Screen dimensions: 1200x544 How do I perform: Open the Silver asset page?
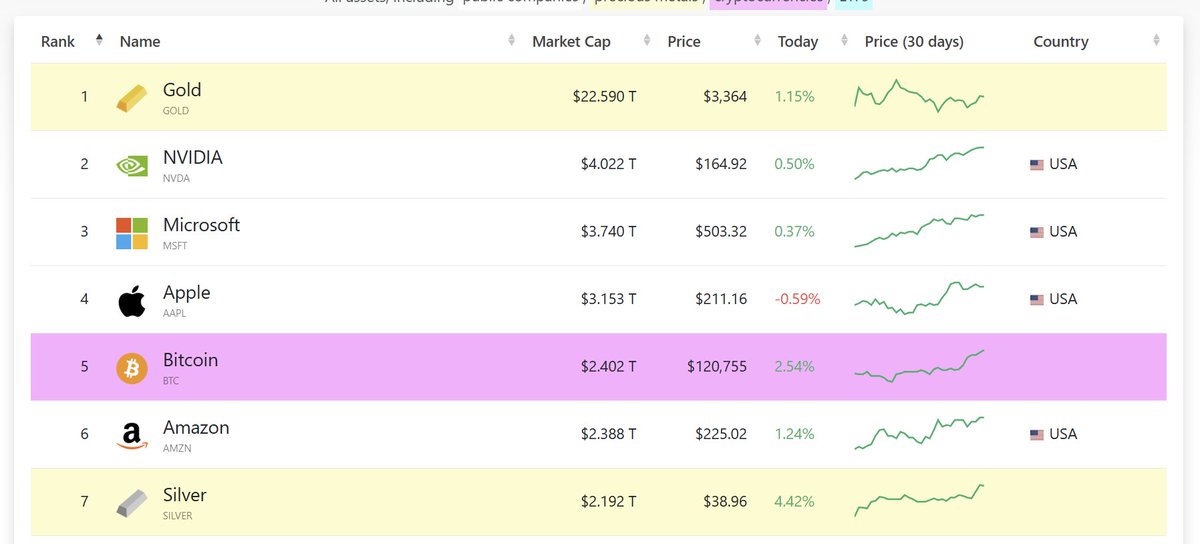pos(185,495)
